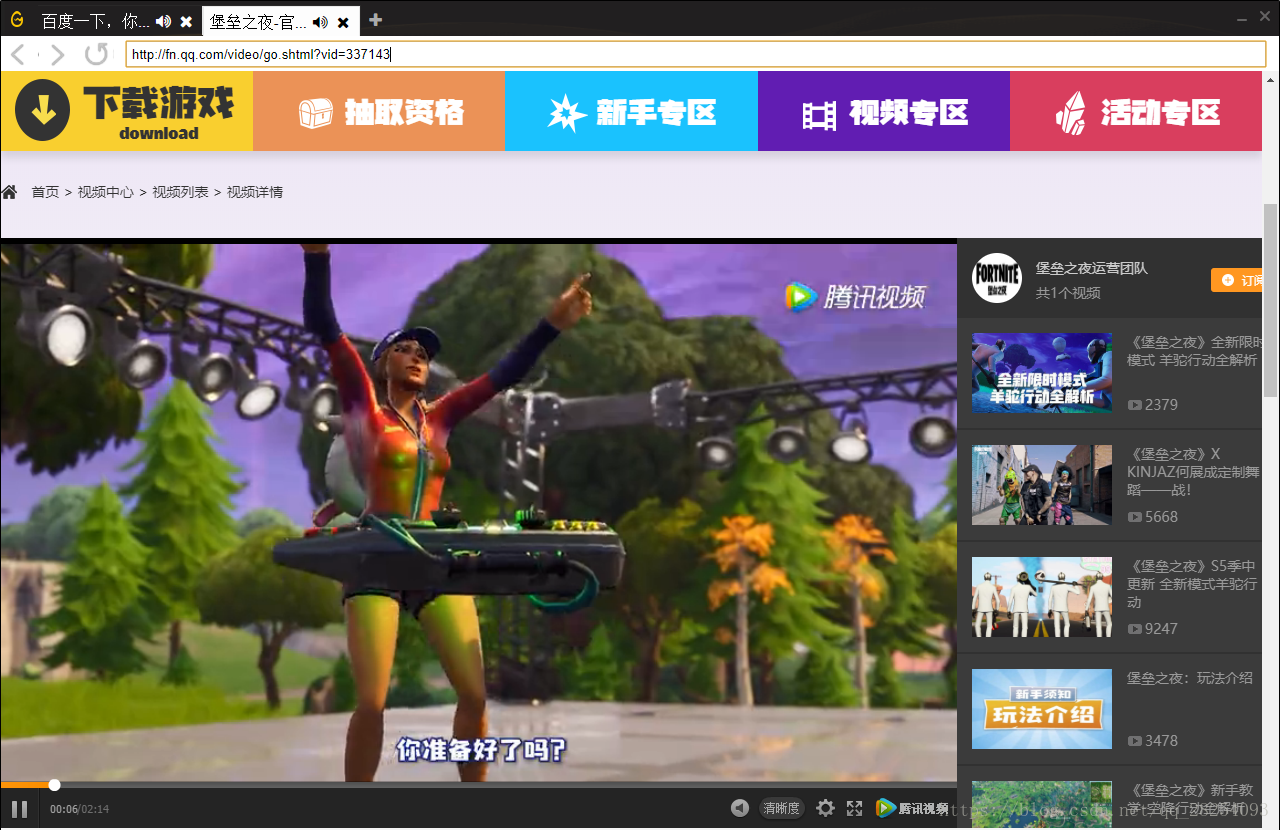Open the 清晰度 quality selector
The height and width of the screenshot is (830, 1280).
[781, 808]
